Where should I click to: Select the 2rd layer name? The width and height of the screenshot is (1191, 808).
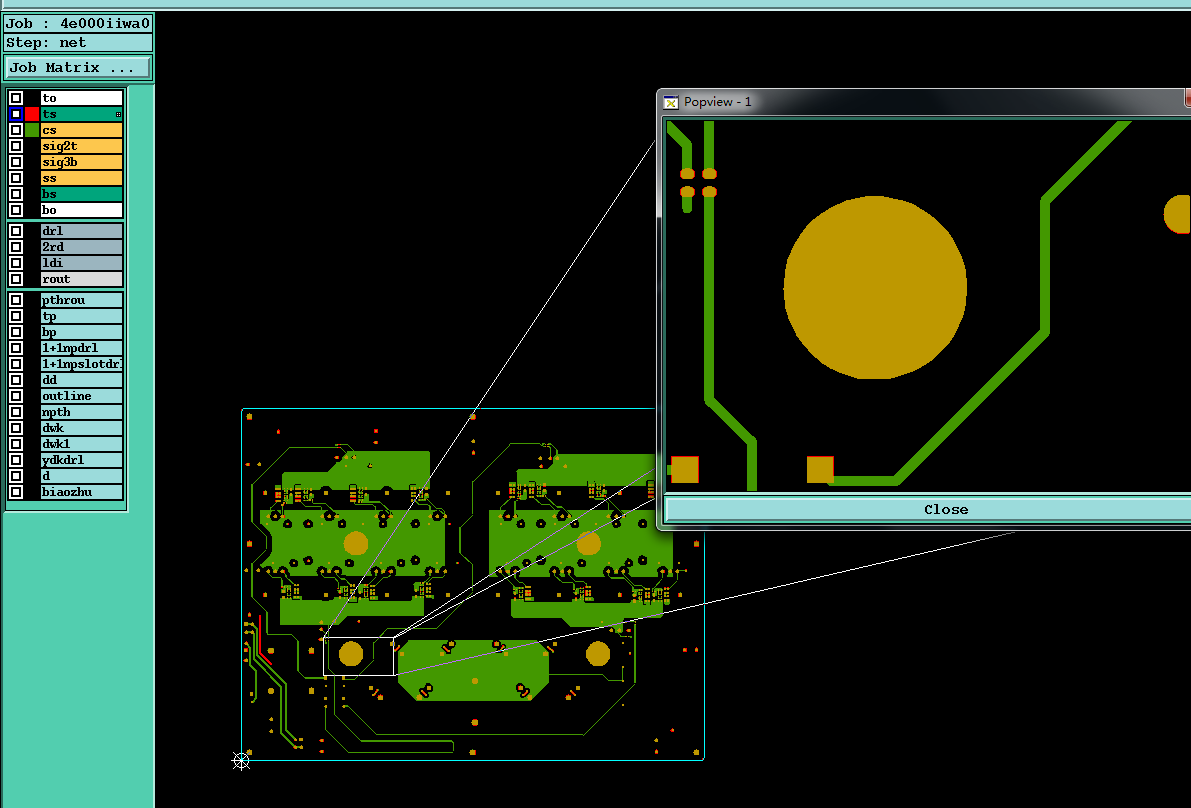coord(81,247)
